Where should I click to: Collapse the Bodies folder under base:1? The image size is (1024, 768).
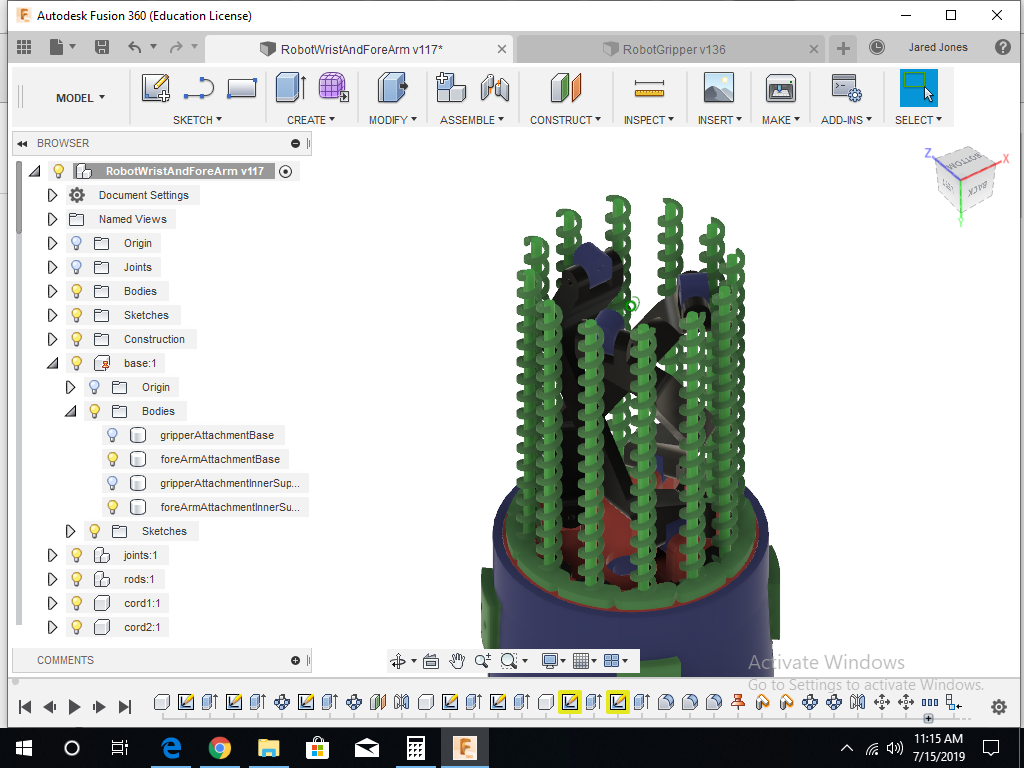[x=71, y=411]
